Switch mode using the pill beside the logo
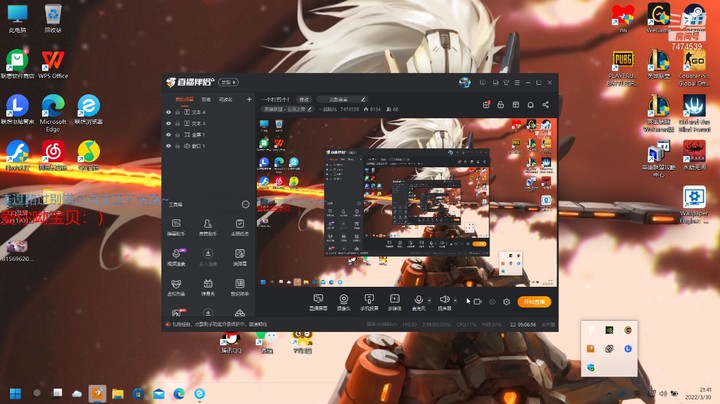This screenshot has height=404, width=720. coord(228,82)
